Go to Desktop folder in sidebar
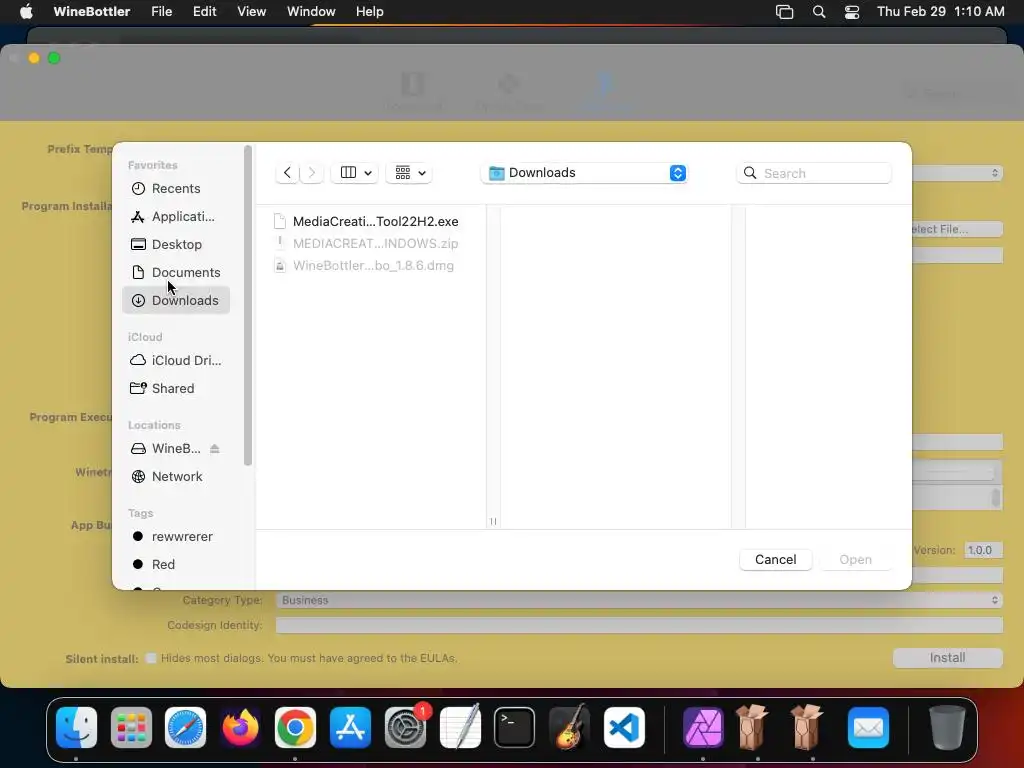 point(176,244)
